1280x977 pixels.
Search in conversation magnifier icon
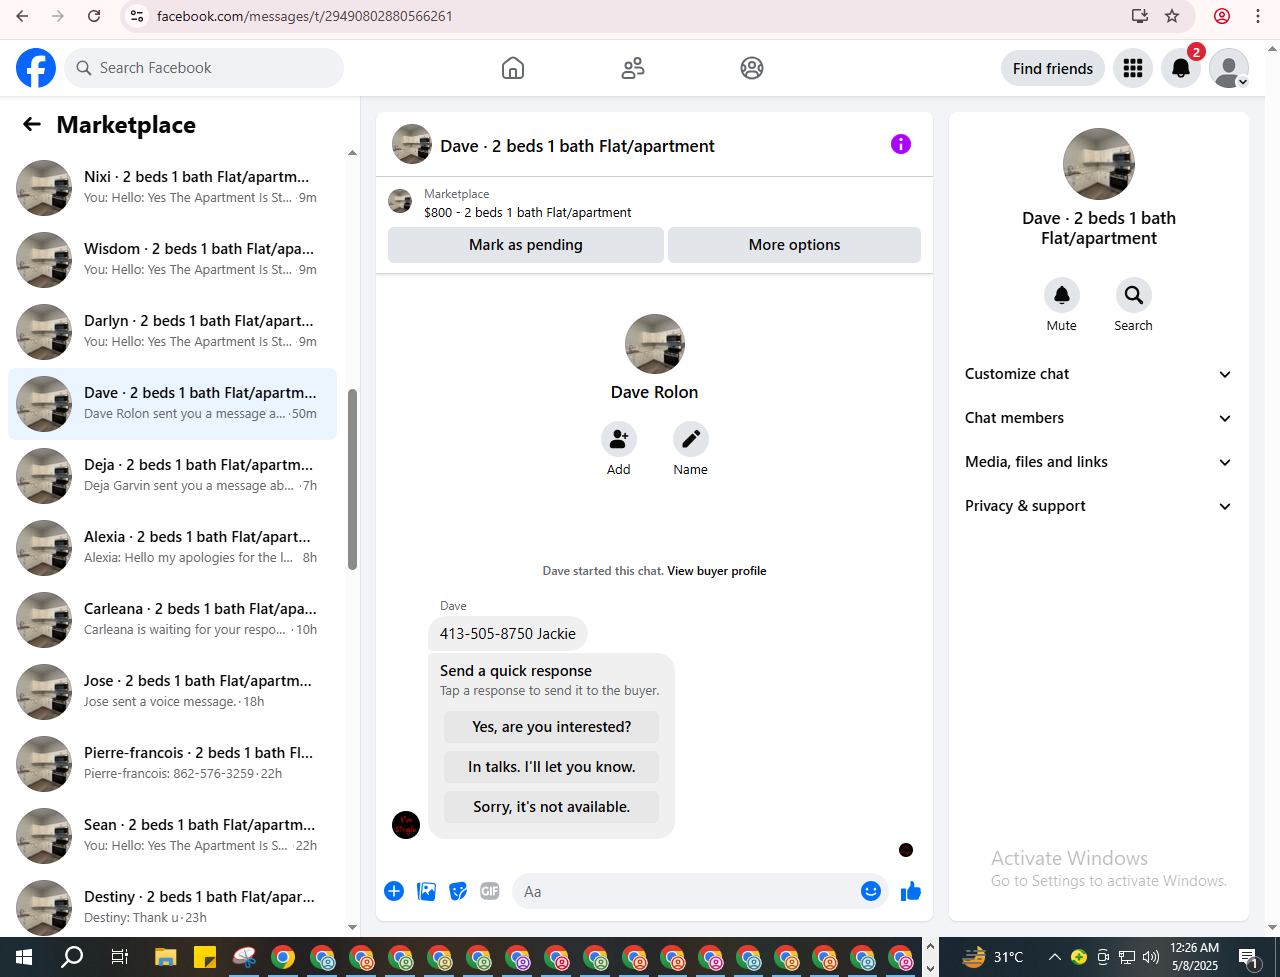1134,295
